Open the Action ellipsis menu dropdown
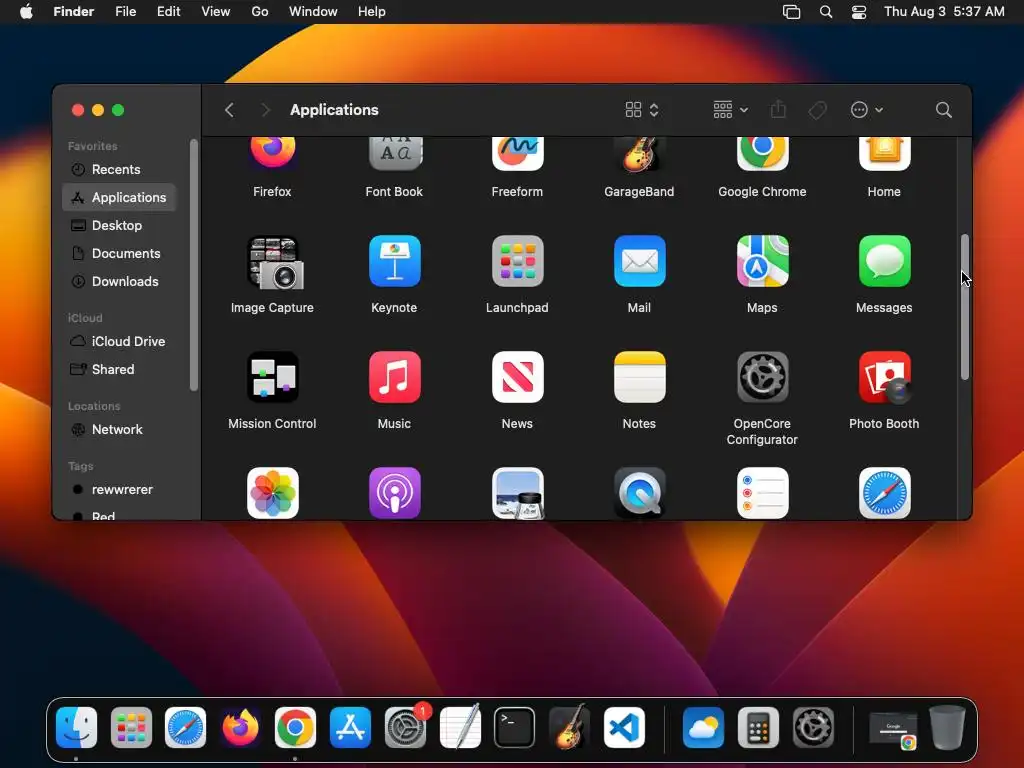This screenshot has width=1024, height=768. pos(867,110)
